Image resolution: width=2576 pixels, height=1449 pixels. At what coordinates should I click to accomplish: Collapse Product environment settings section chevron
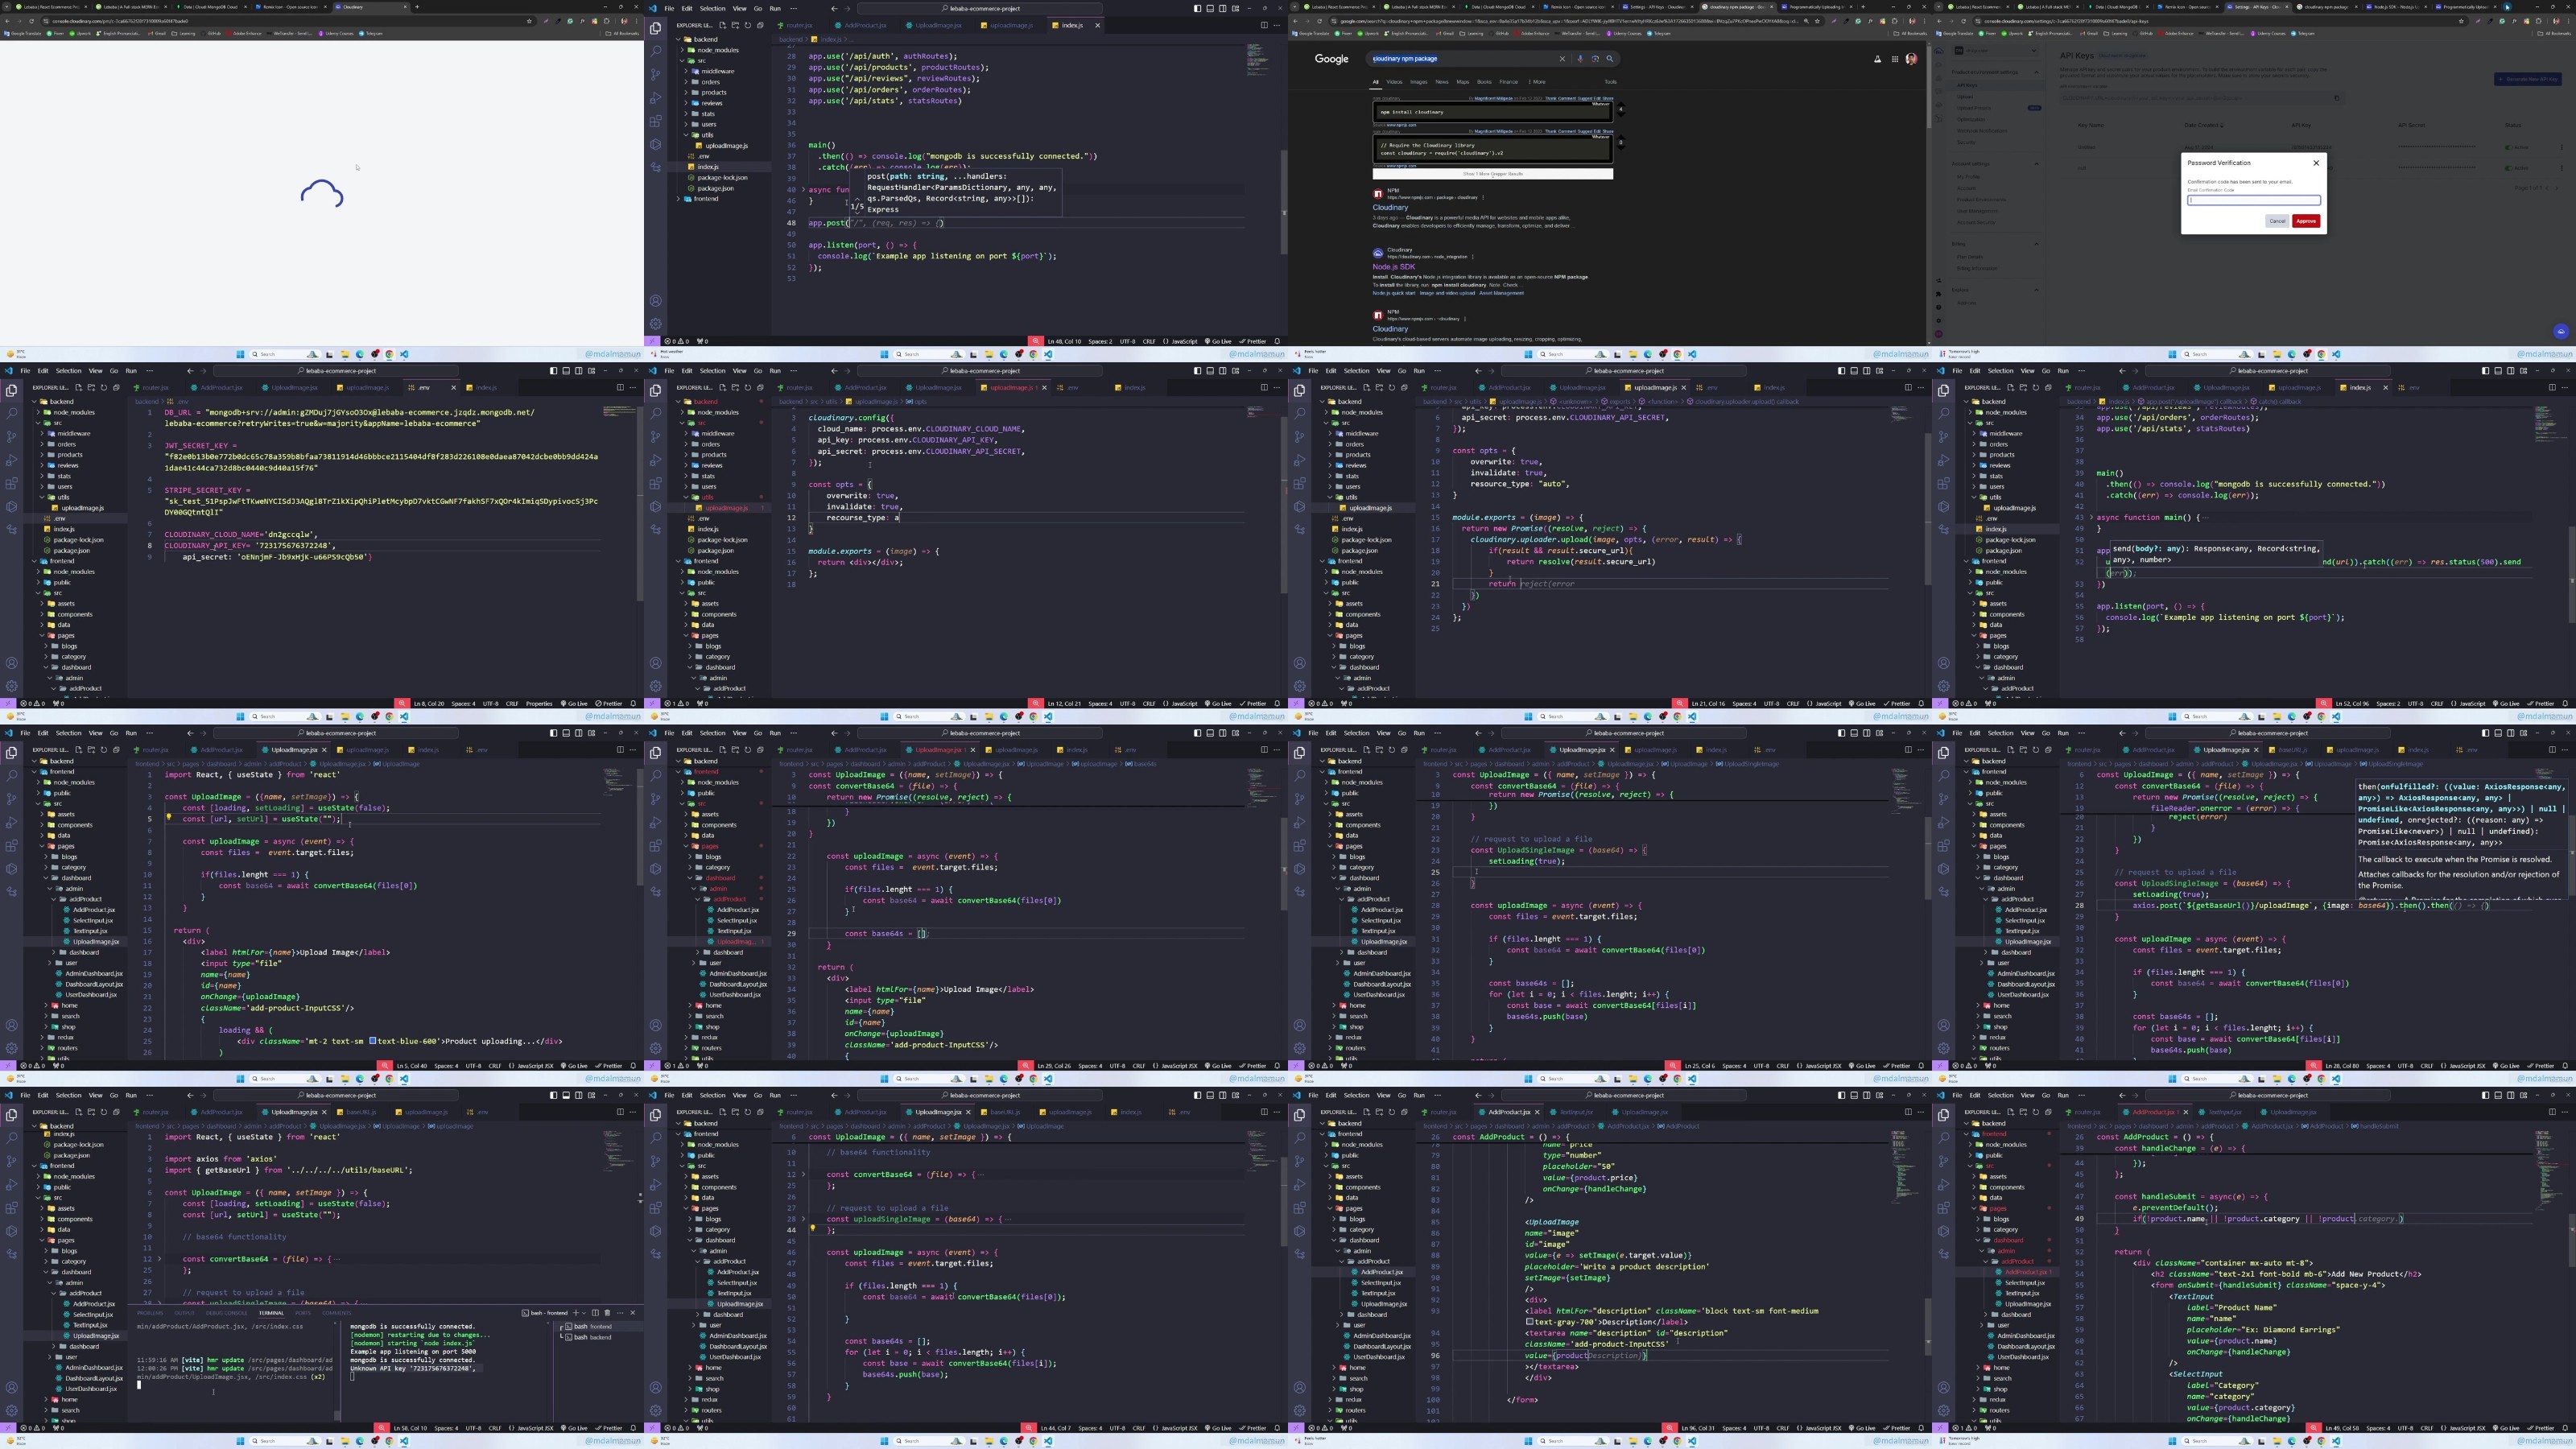coord(2036,72)
